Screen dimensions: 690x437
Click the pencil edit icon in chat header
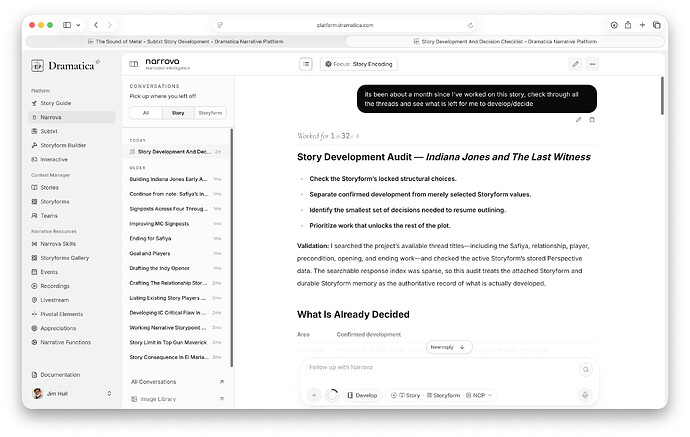[575, 64]
